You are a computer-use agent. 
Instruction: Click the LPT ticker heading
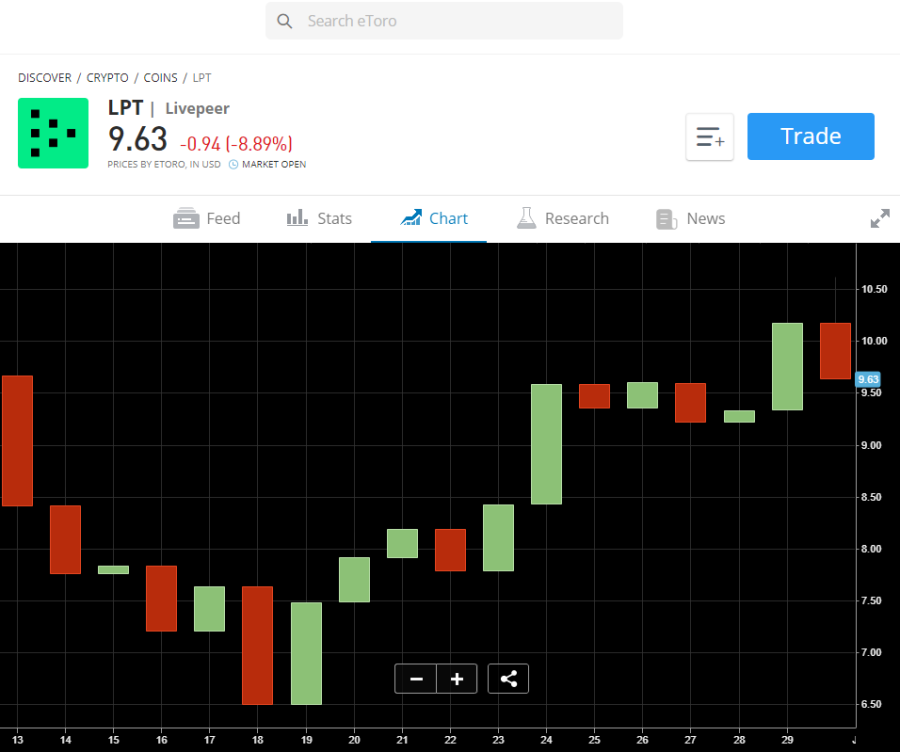click(125, 108)
